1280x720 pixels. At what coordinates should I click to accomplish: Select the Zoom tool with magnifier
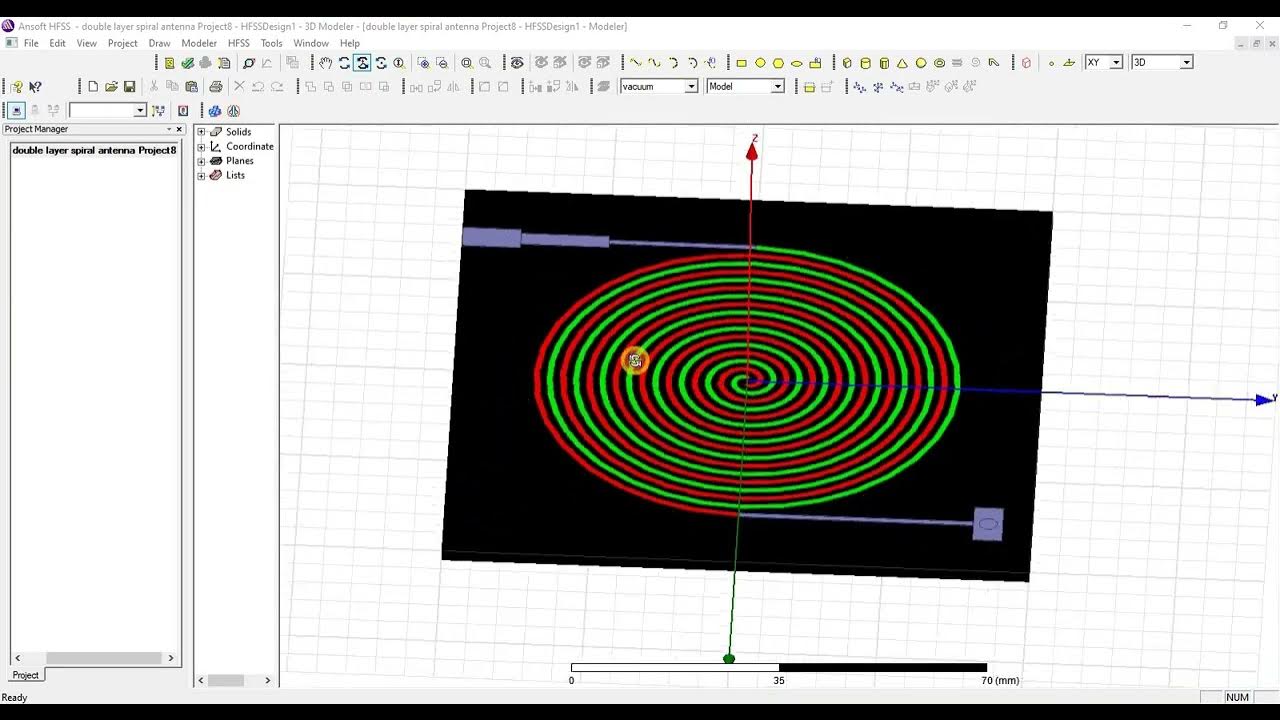coord(399,63)
